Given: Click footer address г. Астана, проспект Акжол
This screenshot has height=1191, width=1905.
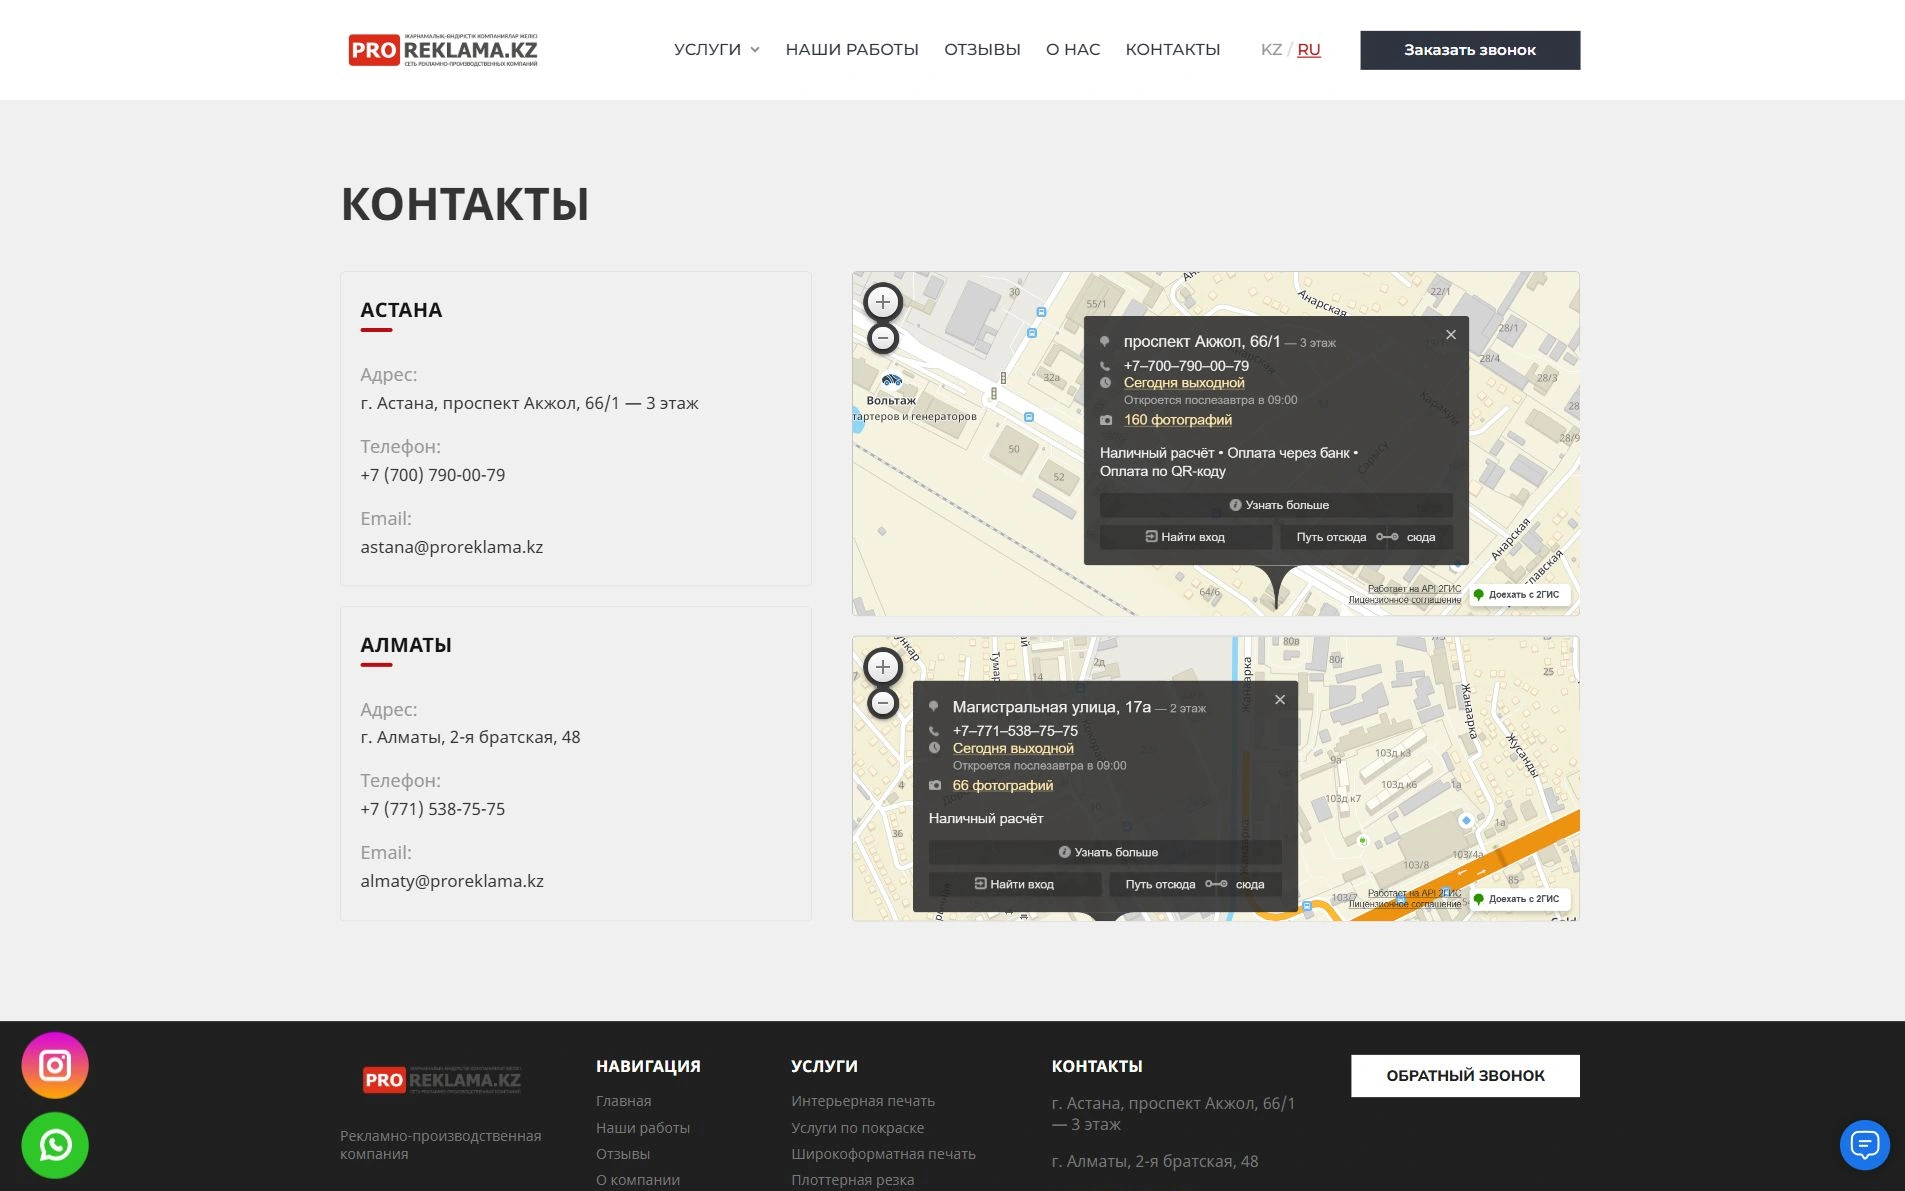Looking at the screenshot, I should click(1173, 1114).
